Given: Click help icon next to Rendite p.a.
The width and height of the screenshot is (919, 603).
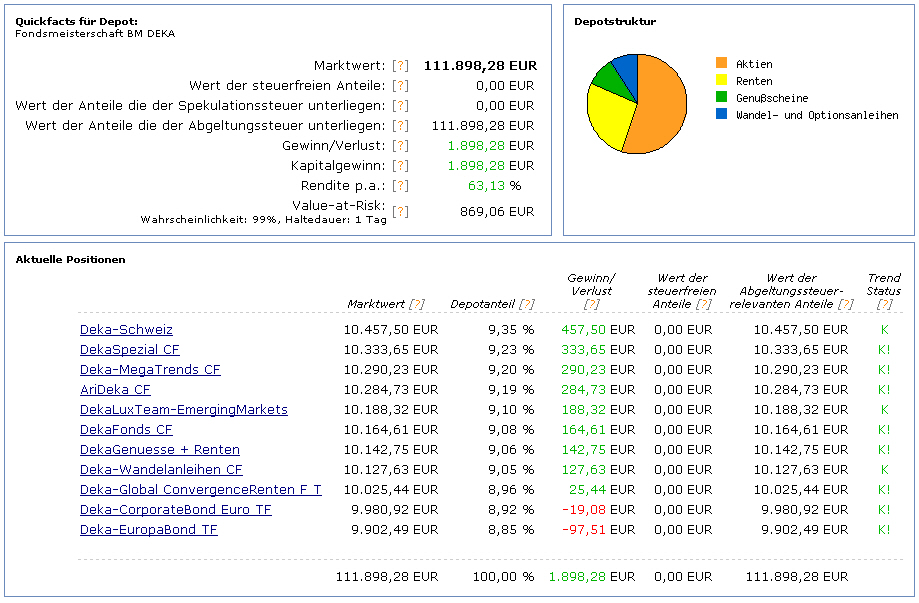Looking at the screenshot, I should click(400, 186).
